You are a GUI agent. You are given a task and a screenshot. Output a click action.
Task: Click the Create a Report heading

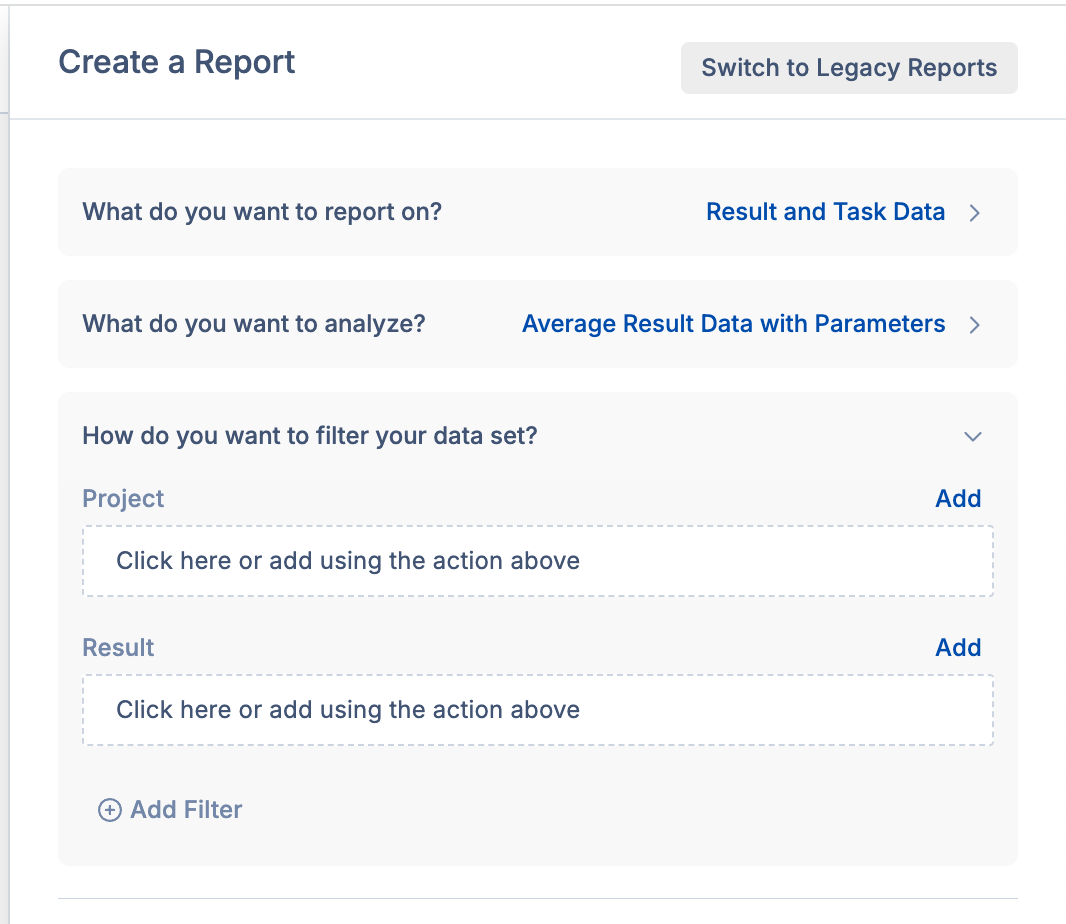177,62
